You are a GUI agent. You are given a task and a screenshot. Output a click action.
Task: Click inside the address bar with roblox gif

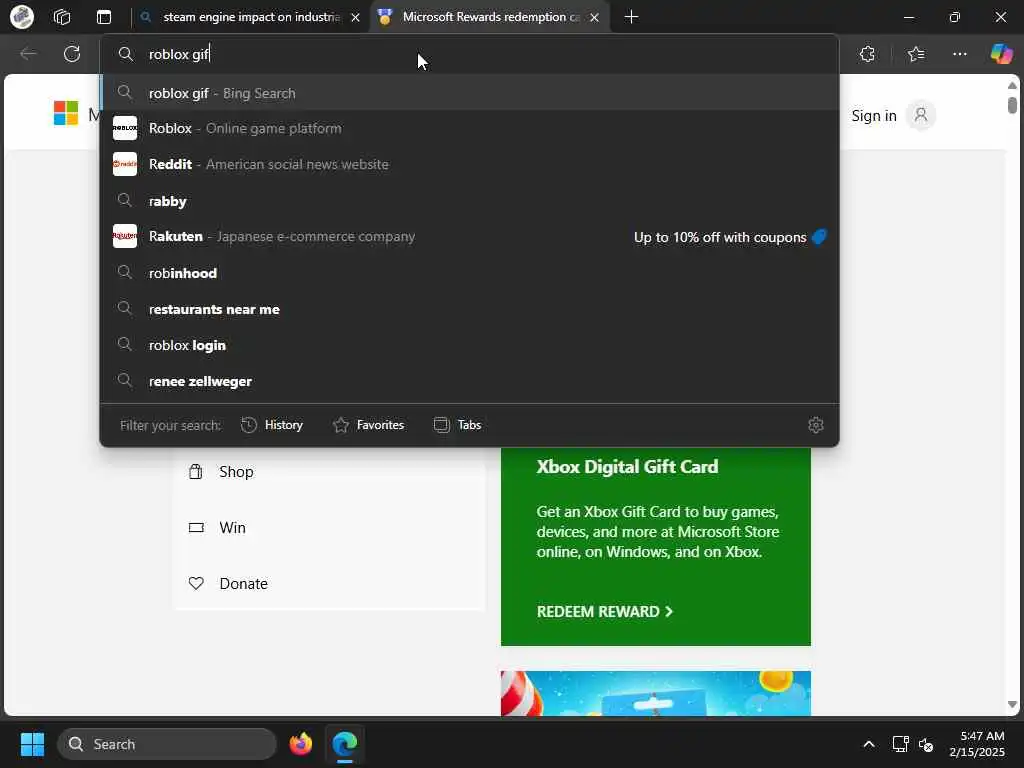[469, 54]
